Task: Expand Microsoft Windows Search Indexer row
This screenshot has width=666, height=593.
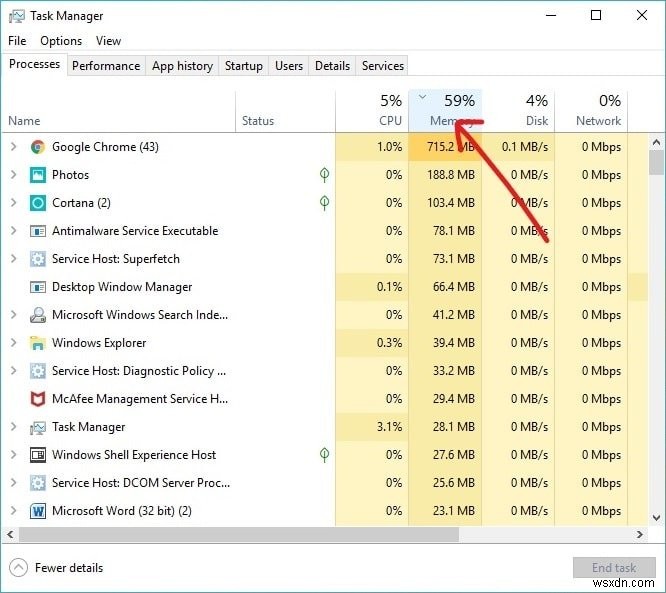Action: 14,315
